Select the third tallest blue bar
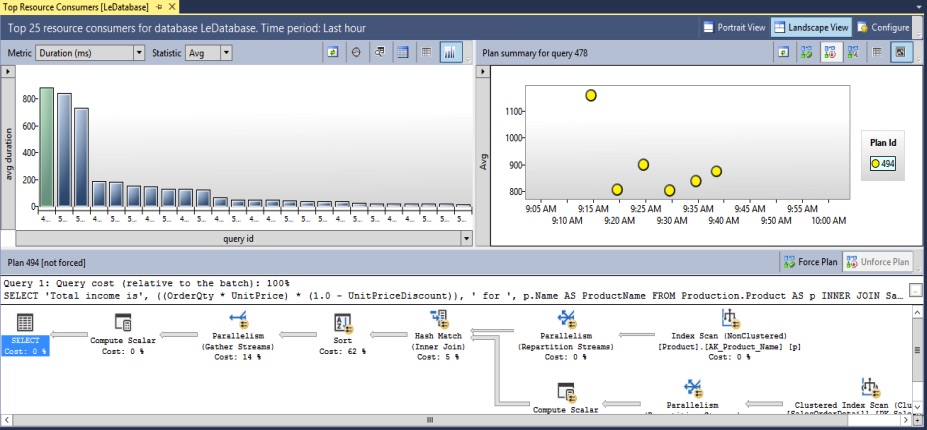Screen dimensions: 927x430 pyautogui.click(x=82, y=157)
